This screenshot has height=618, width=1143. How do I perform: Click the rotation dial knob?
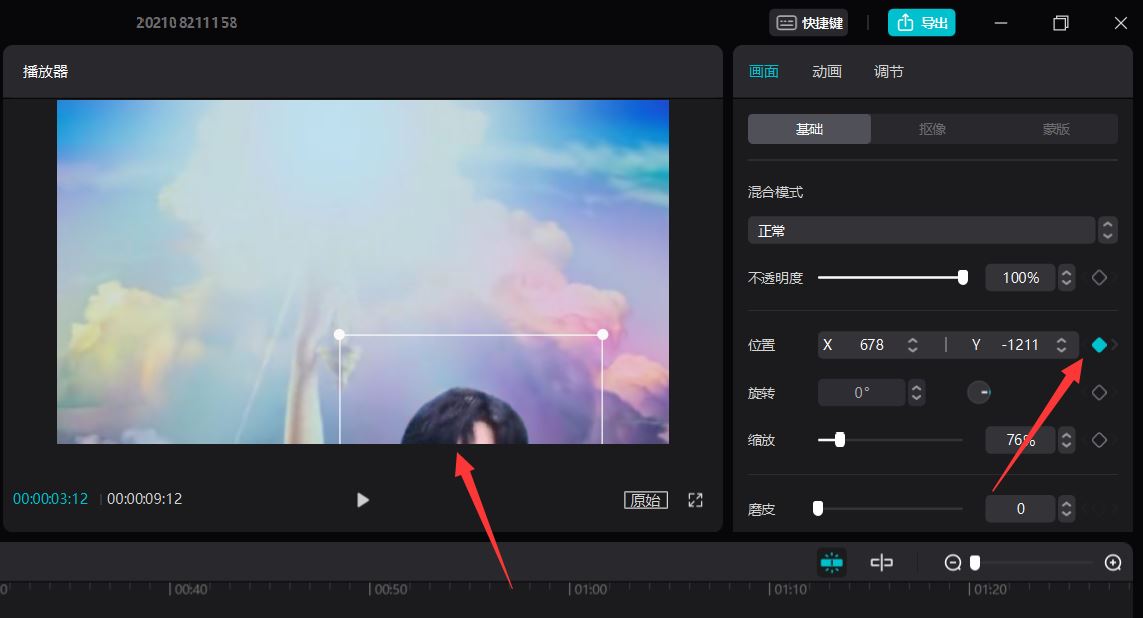(x=979, y=392)
